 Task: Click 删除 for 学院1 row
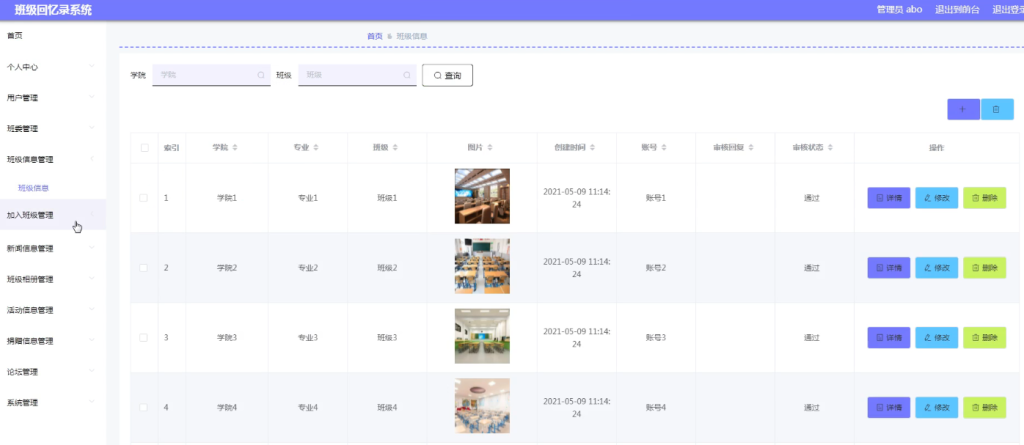pos(984,198)
